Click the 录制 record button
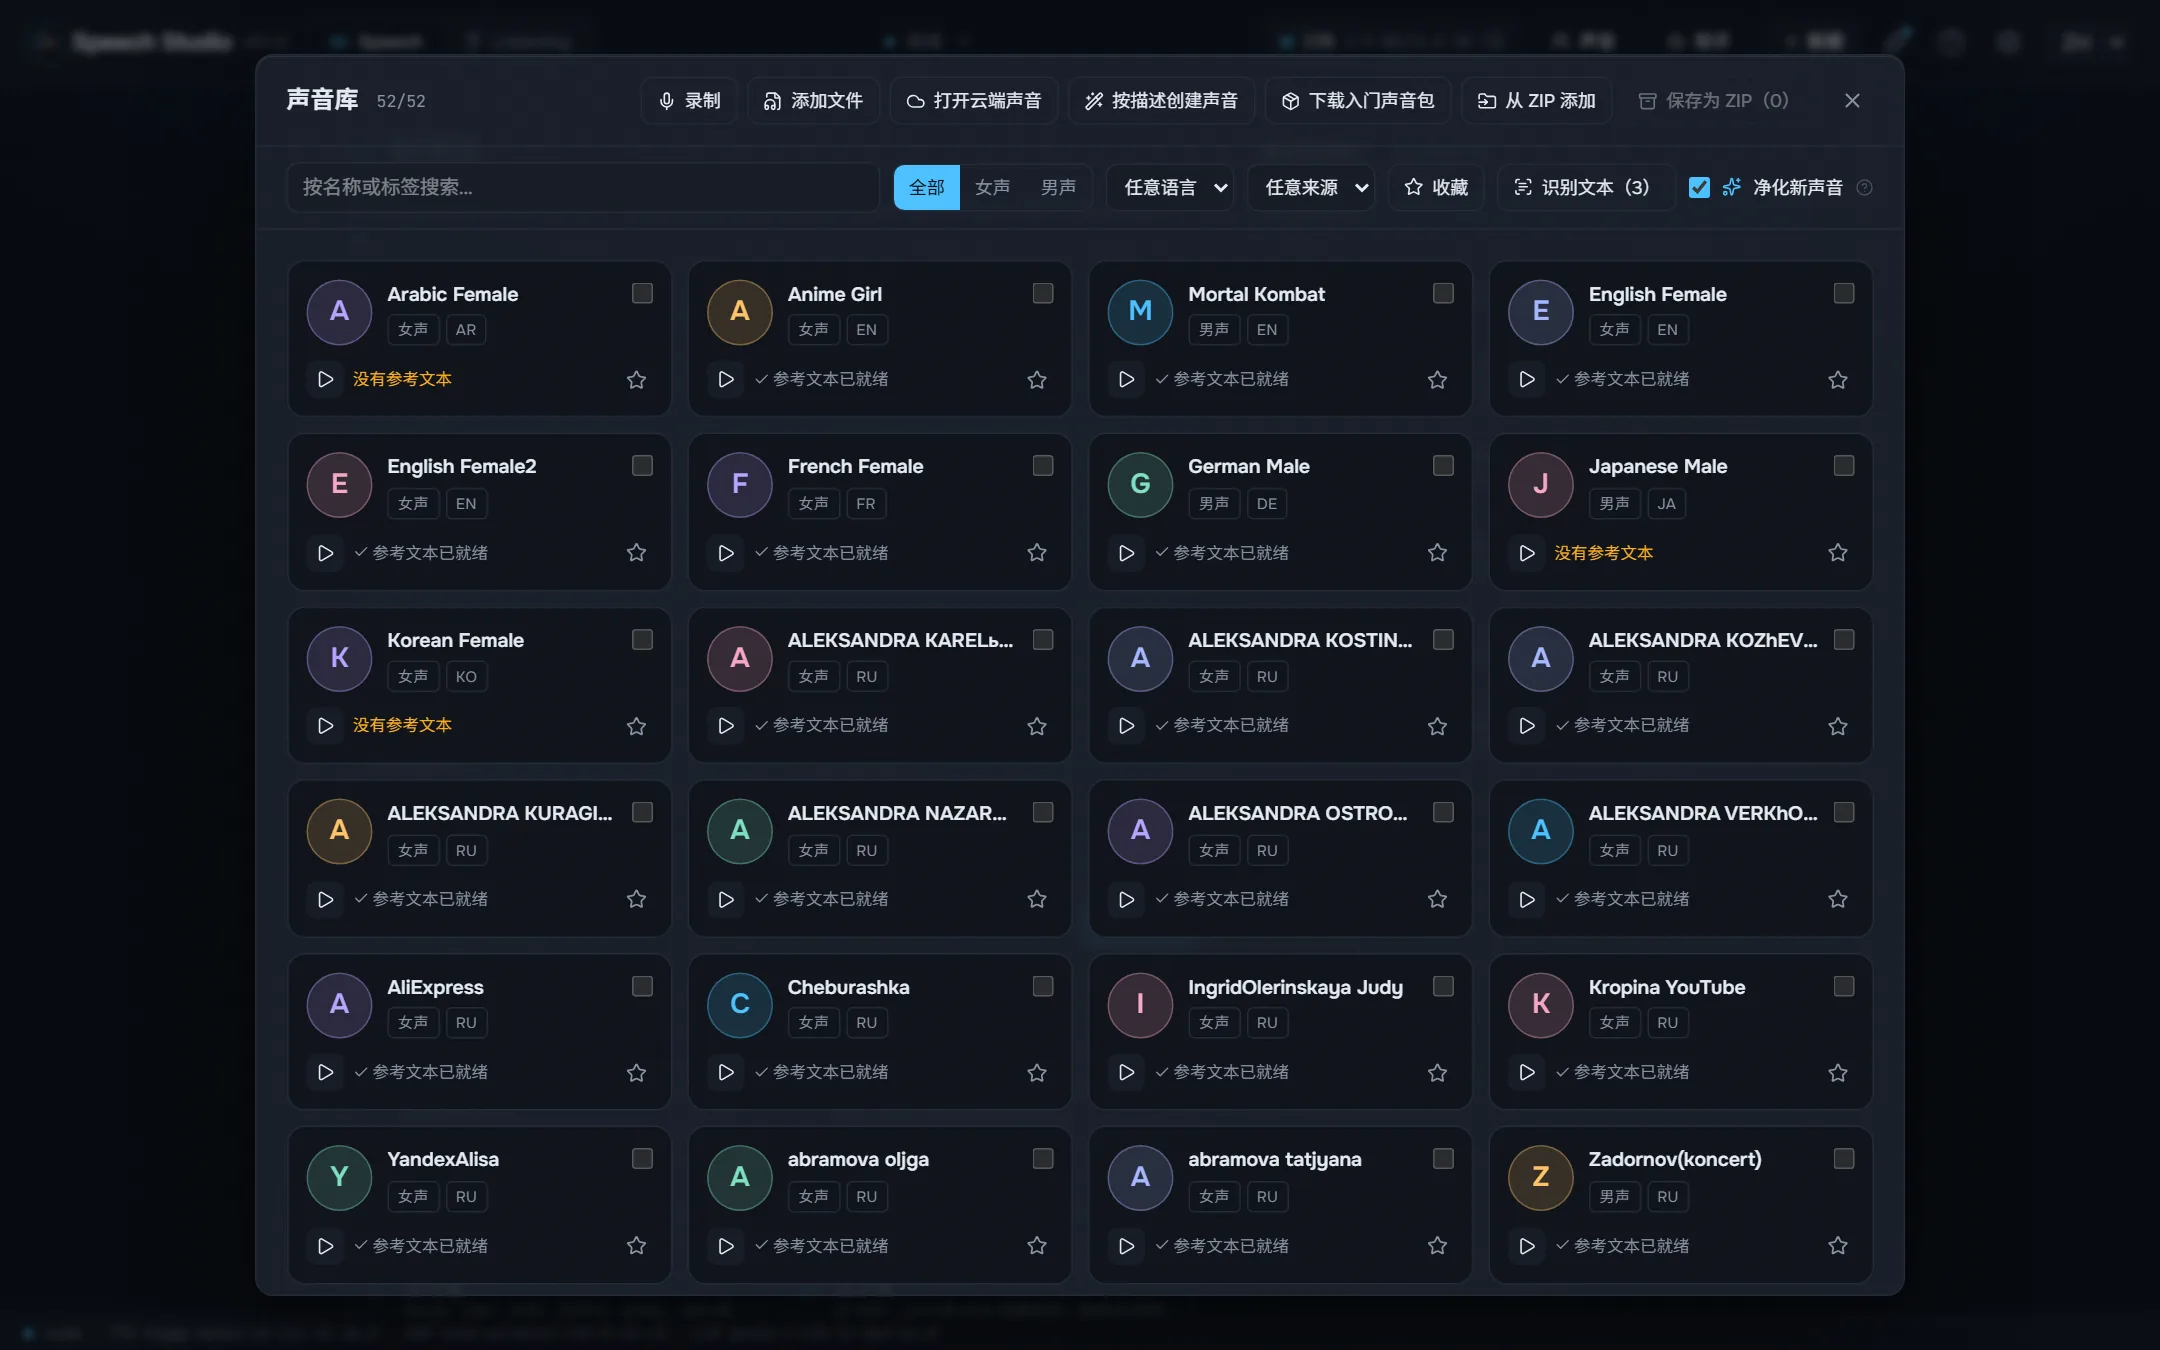Image resolution: width=2160 pixels, height=1350 pixels. click(x=689, y=101)
